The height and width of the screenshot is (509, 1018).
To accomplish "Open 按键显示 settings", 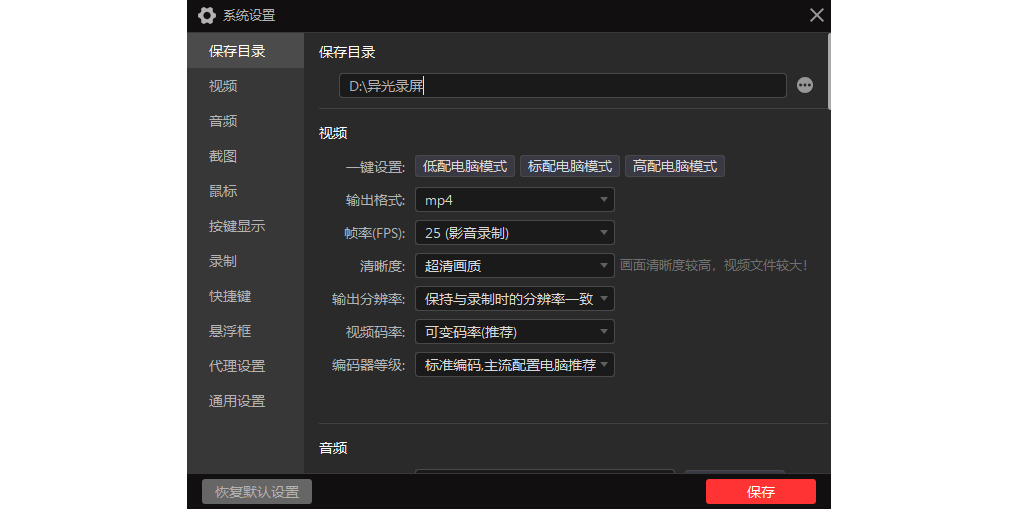I will coord(245,226).
